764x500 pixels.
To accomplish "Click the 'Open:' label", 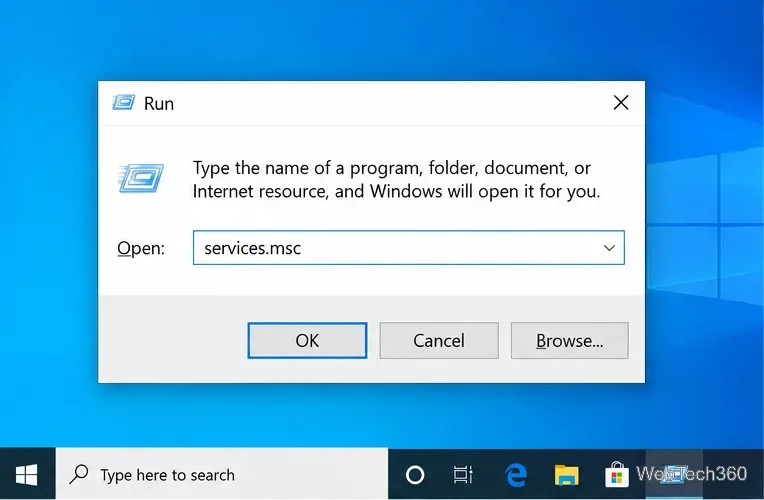I will point(141,248).
